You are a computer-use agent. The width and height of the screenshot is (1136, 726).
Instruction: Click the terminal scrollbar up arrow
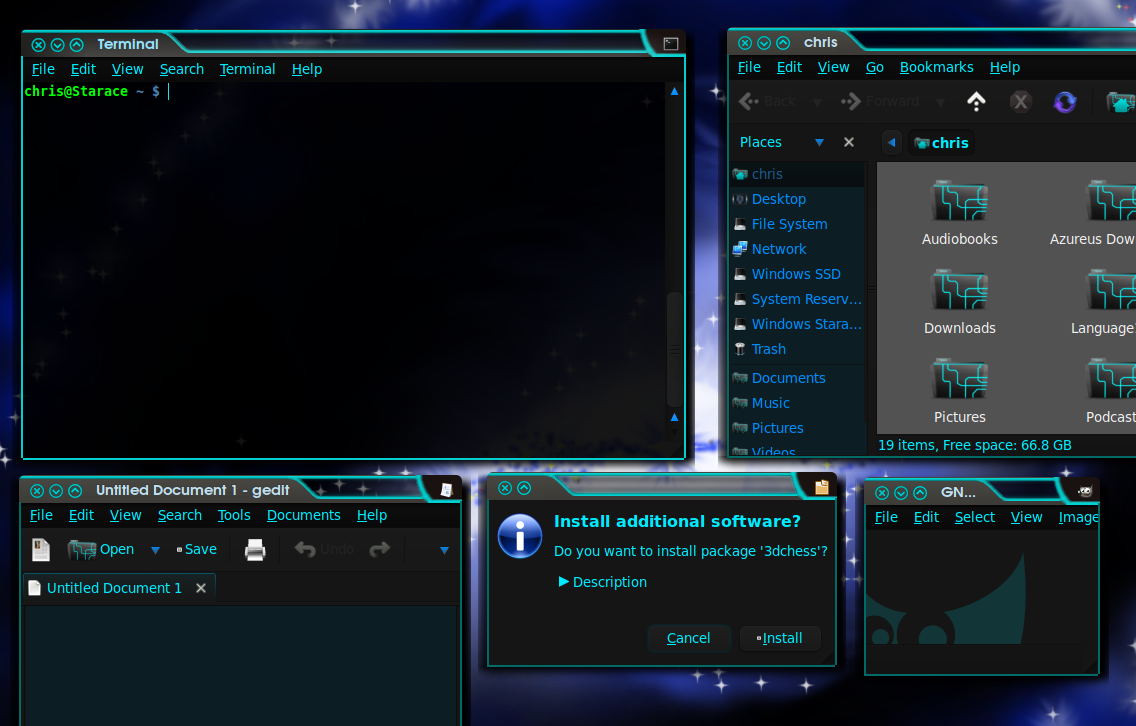tap(674, 91)
